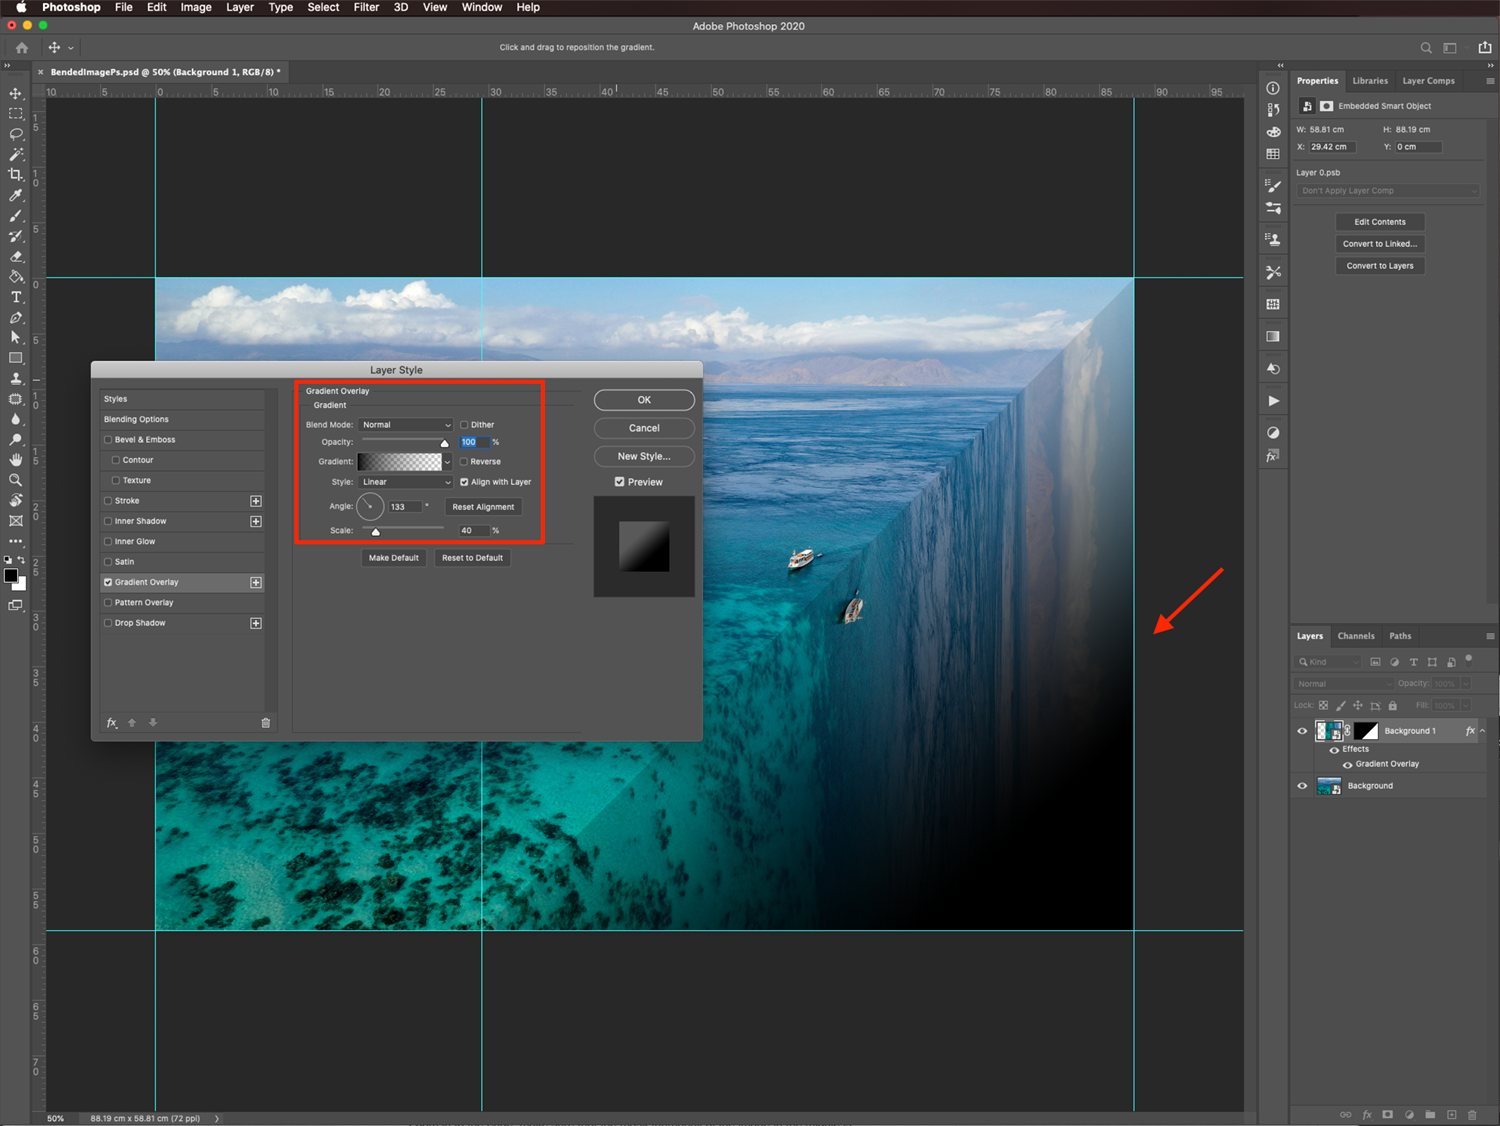Choose the Lasso tool
Screen dimensions: 1500x1126
pyautogui.click(x=16, y=134)
